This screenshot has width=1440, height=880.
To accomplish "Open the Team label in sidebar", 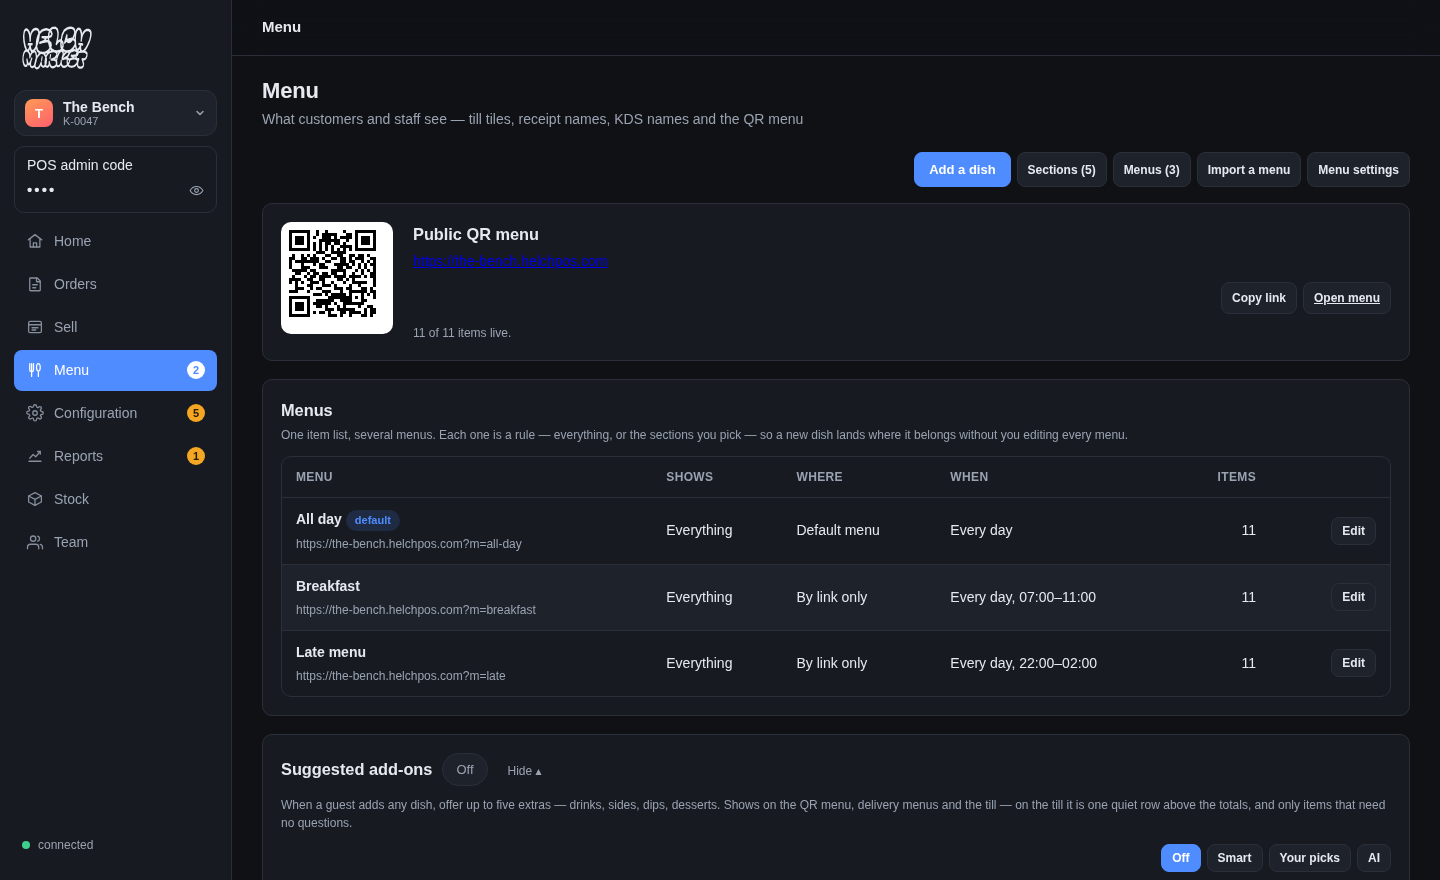I will pos(71,542).
